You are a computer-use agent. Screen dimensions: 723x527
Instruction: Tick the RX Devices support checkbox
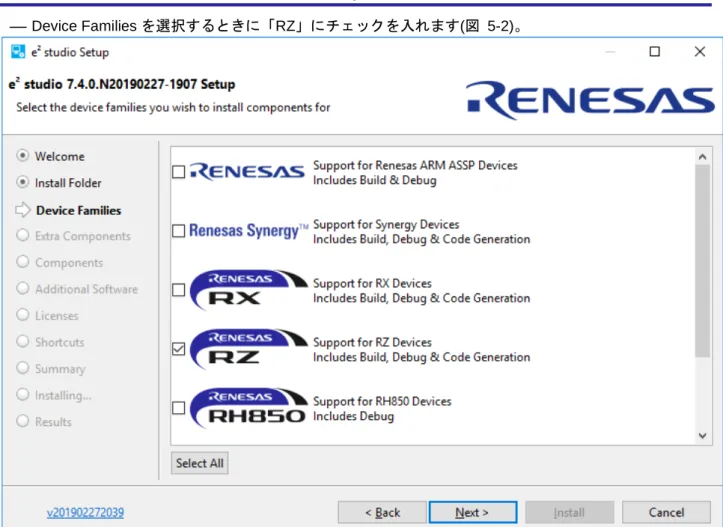click(178, 290)
